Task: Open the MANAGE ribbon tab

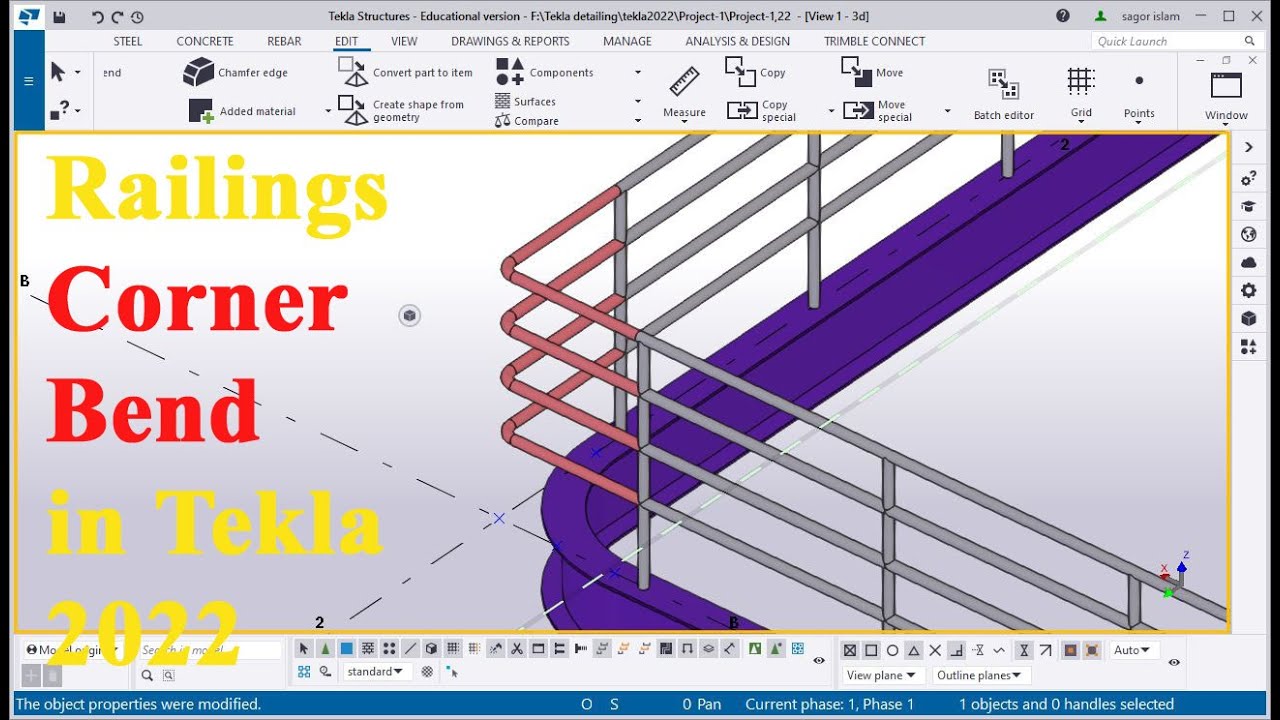Action: click(627, 41)
